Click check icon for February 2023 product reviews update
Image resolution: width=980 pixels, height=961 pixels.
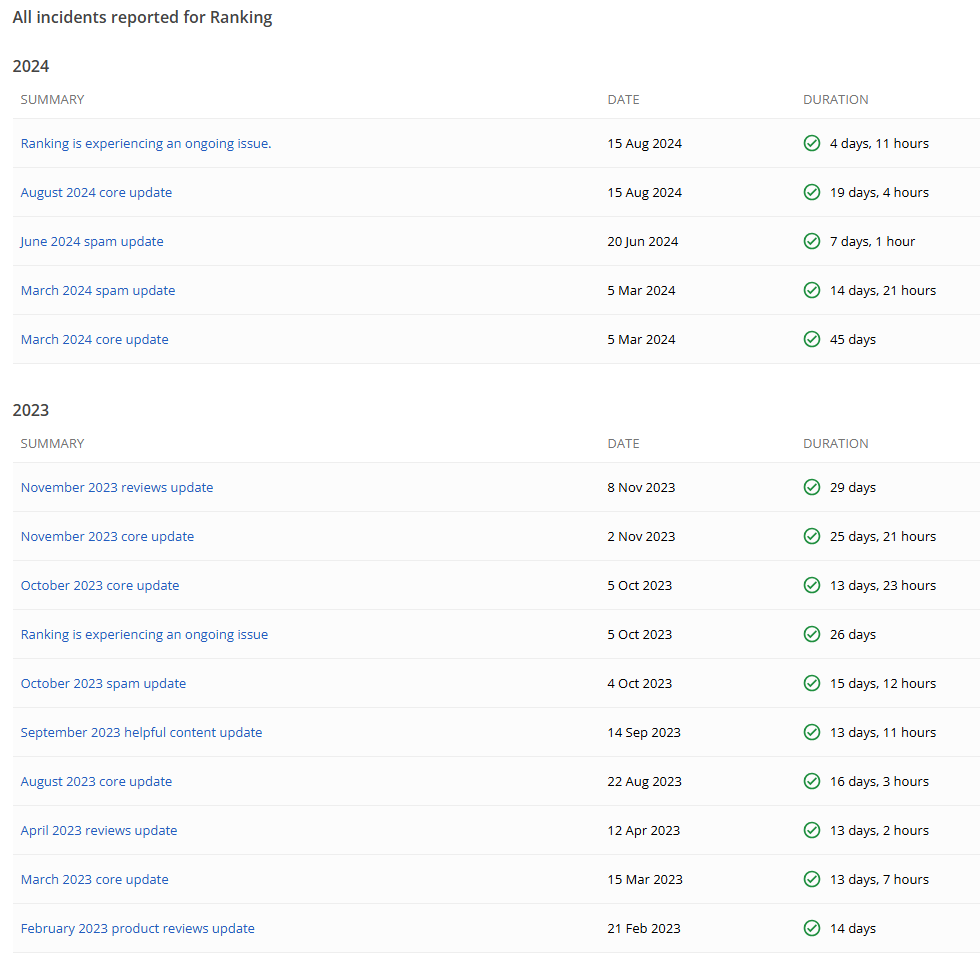click(x=812, y=929)
